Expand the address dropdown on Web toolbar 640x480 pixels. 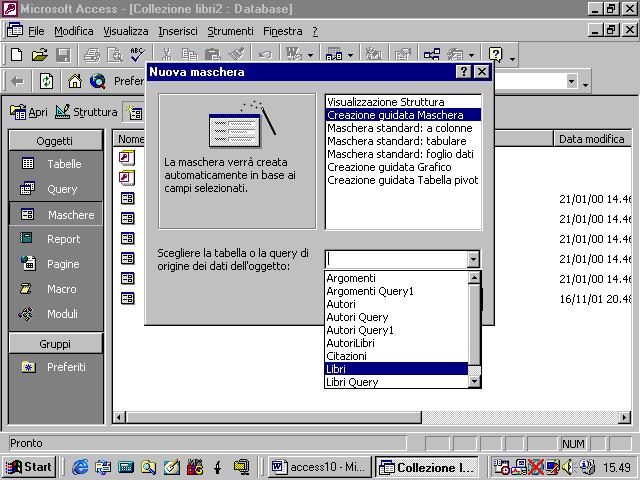(571, 81)
